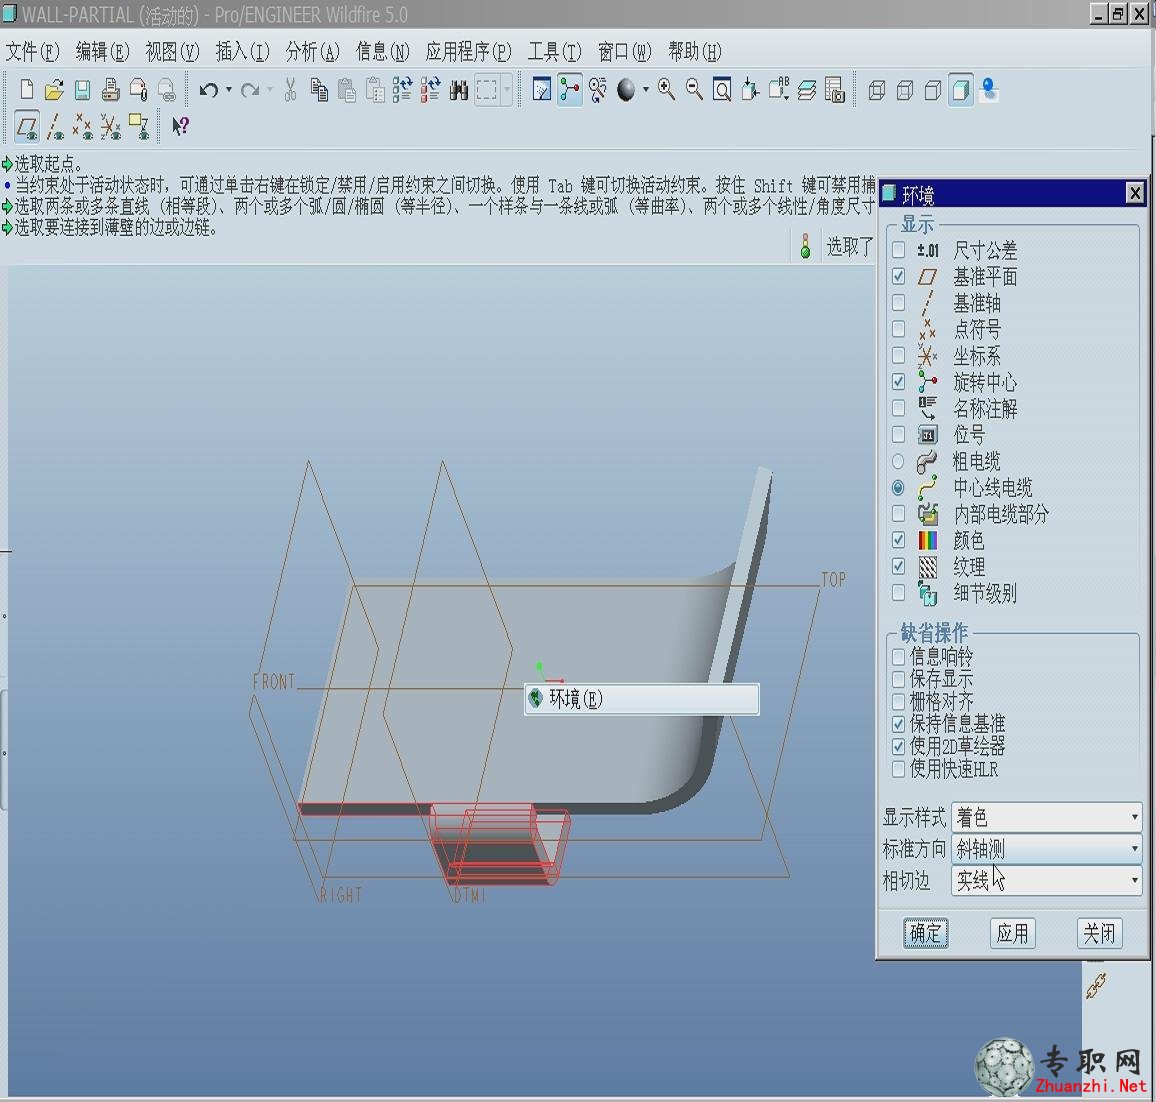The width and height of the screenshot is (1156, 1102).
Task: Switch to Shading display icon
Action: point(961,90)
